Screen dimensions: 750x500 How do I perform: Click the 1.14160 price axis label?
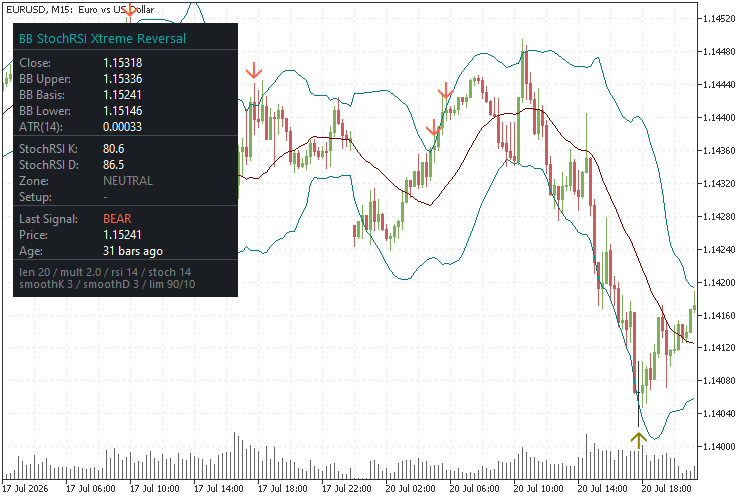click(719, 316)
